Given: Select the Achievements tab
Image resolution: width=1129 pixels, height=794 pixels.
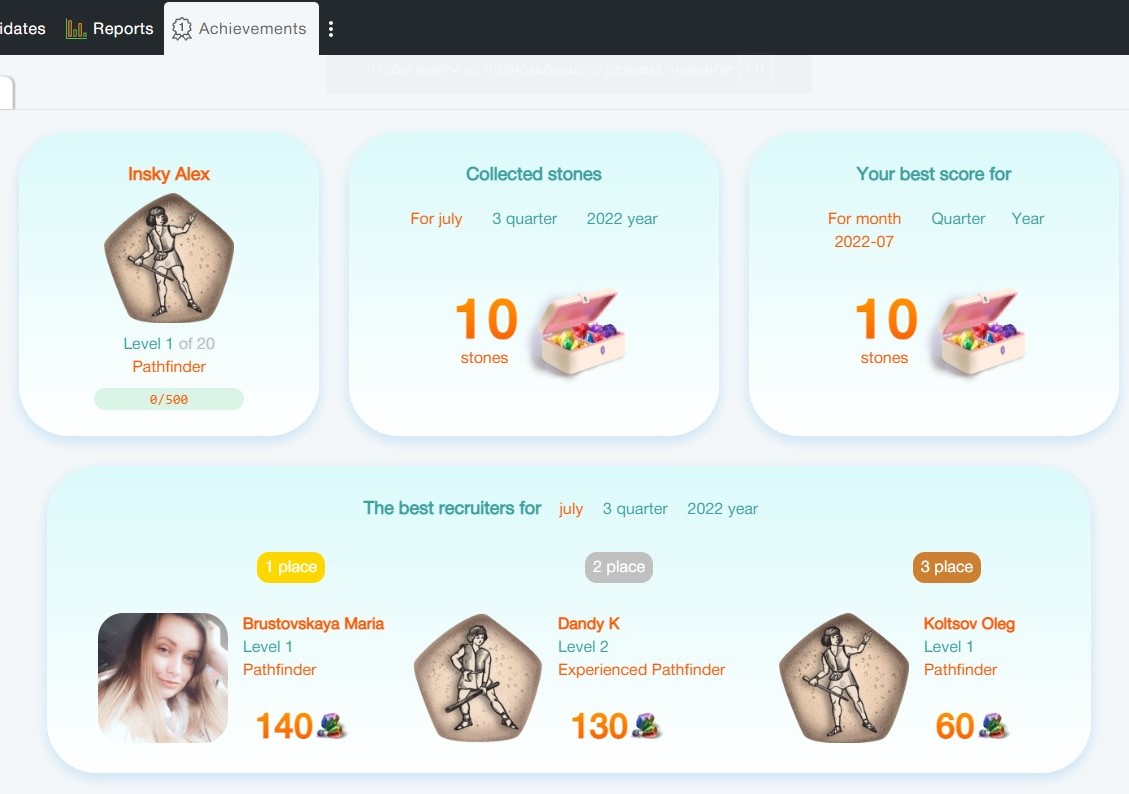Looking at the screenshot, I should [241, 29].
